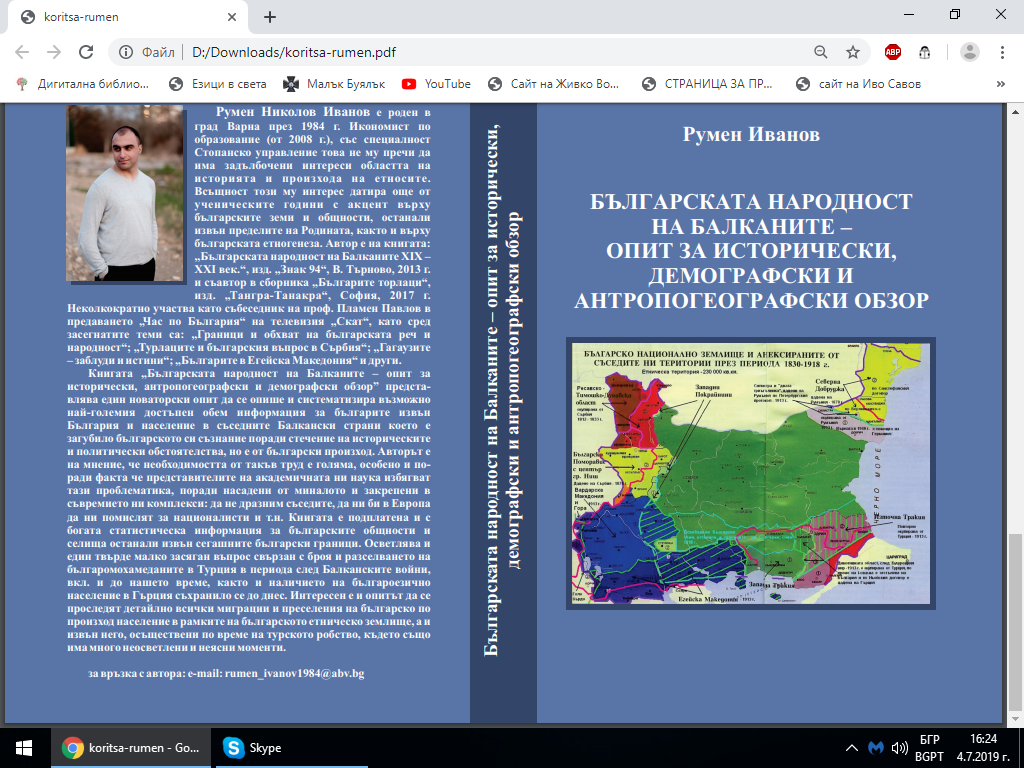Open the YouTube bookmark
The width and height of the screenshot is (1024, 768).
pyautogui.click(x=436, y=84)
